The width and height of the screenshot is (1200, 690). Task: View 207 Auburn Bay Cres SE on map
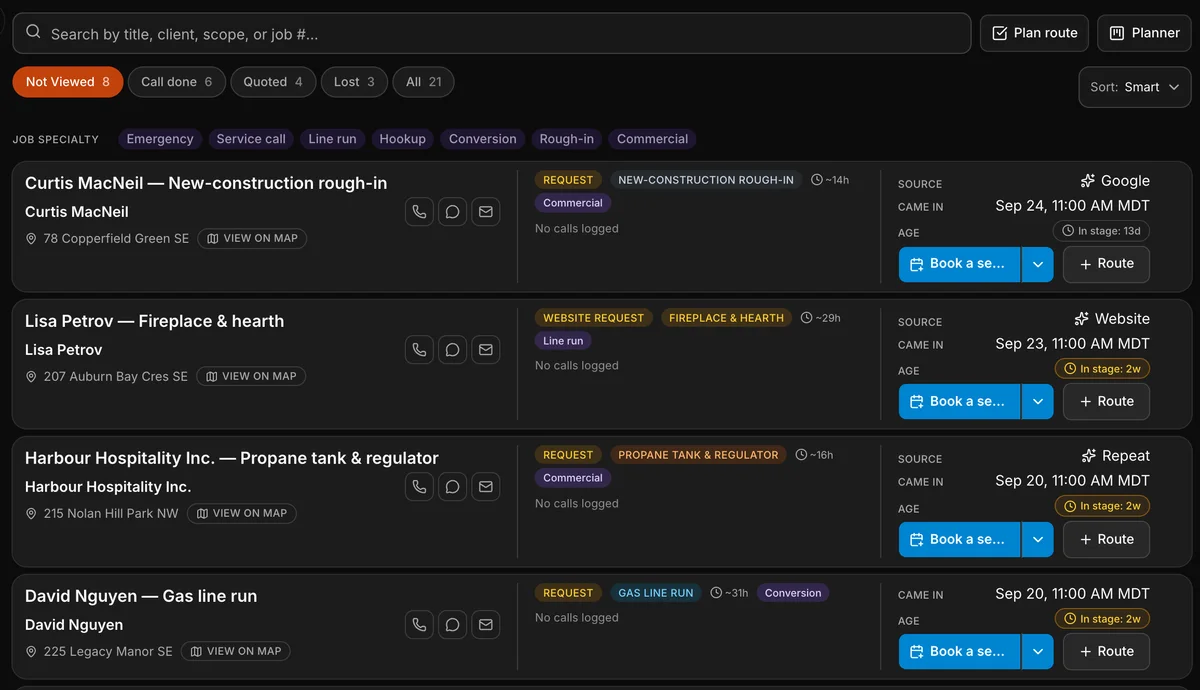tap(251, 377)
